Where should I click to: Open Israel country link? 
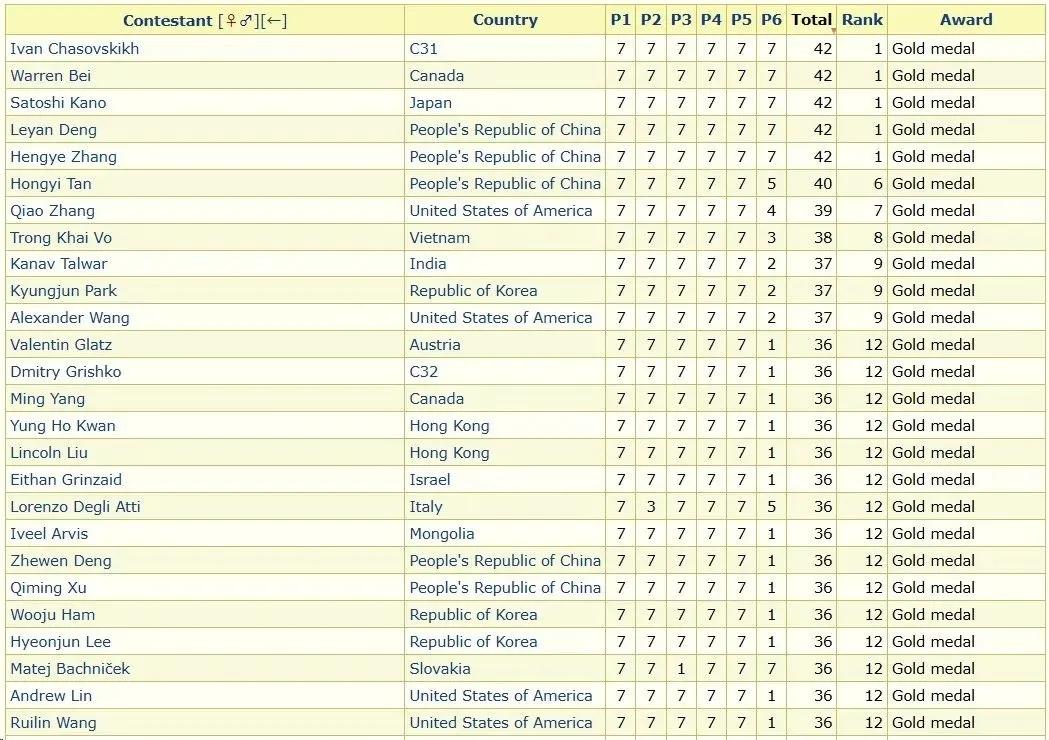coord(430,480)
